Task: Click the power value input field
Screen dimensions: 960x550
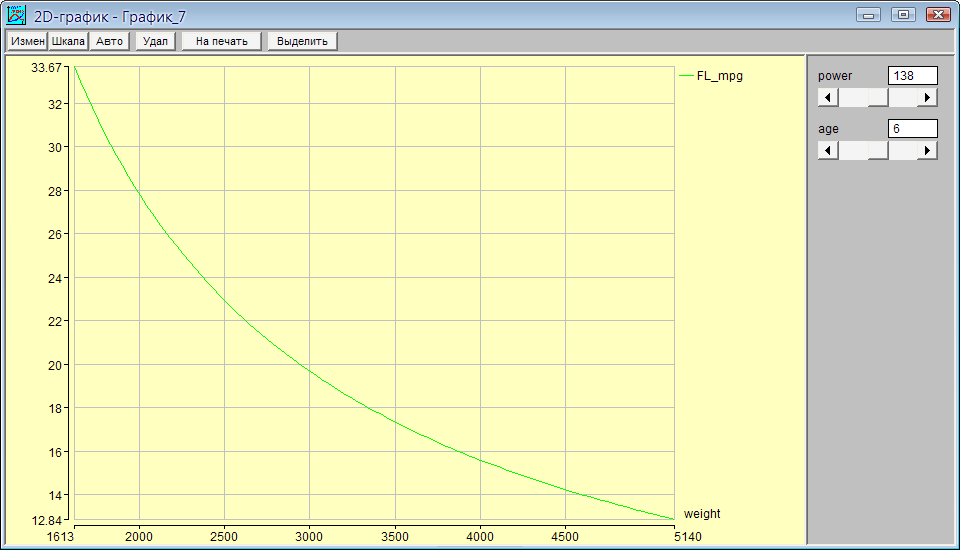Action: [912, 76]
